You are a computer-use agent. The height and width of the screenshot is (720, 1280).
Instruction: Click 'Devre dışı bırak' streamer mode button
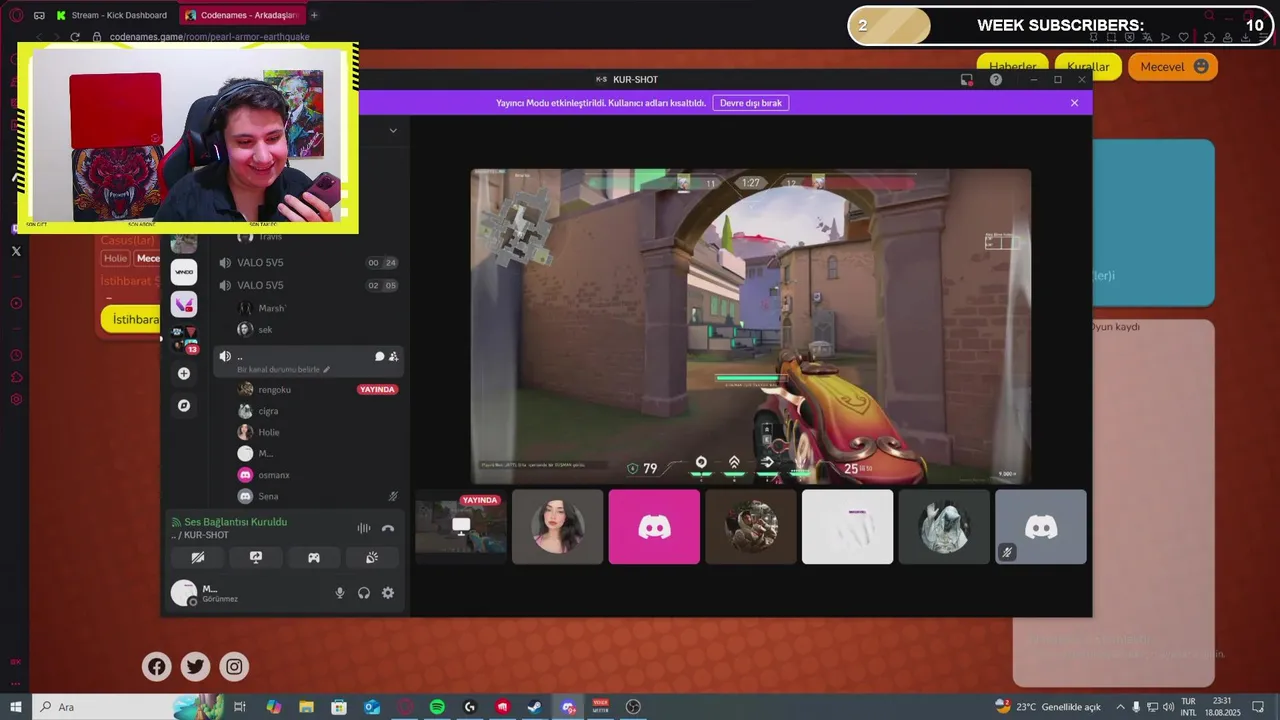pyautogui.click(x=751, y=103)
